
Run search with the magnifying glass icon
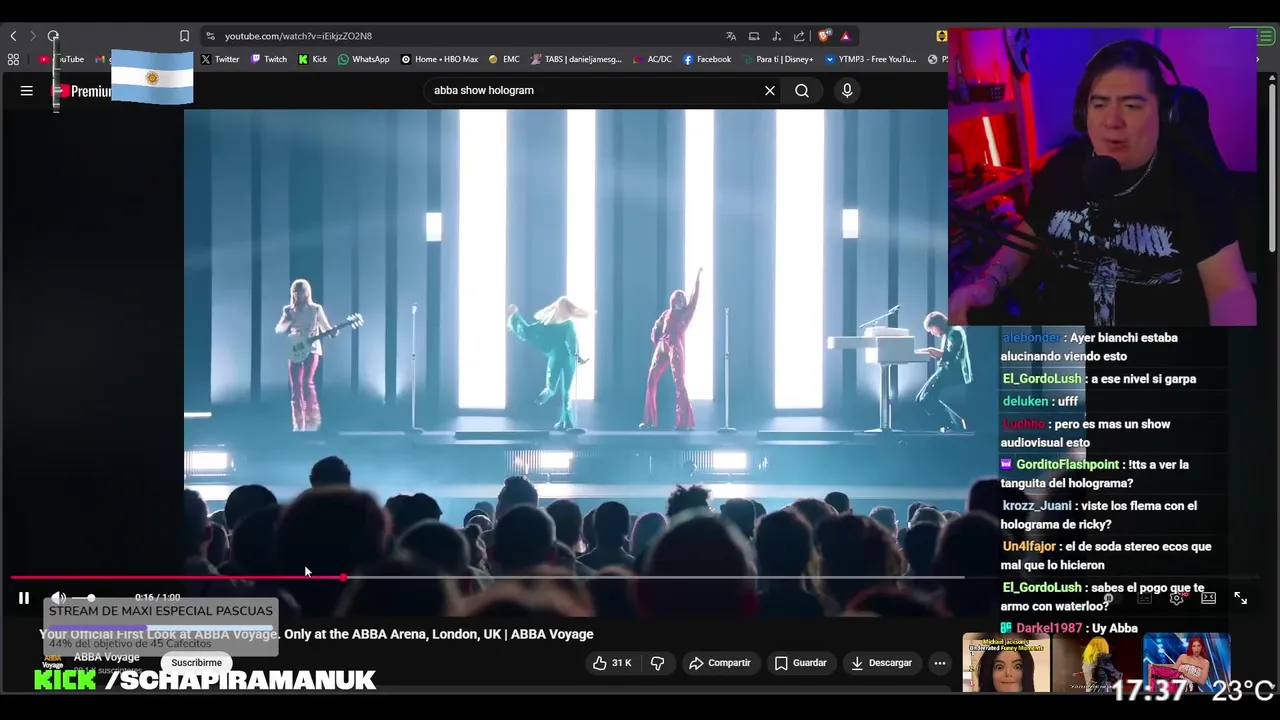[802, 90]
